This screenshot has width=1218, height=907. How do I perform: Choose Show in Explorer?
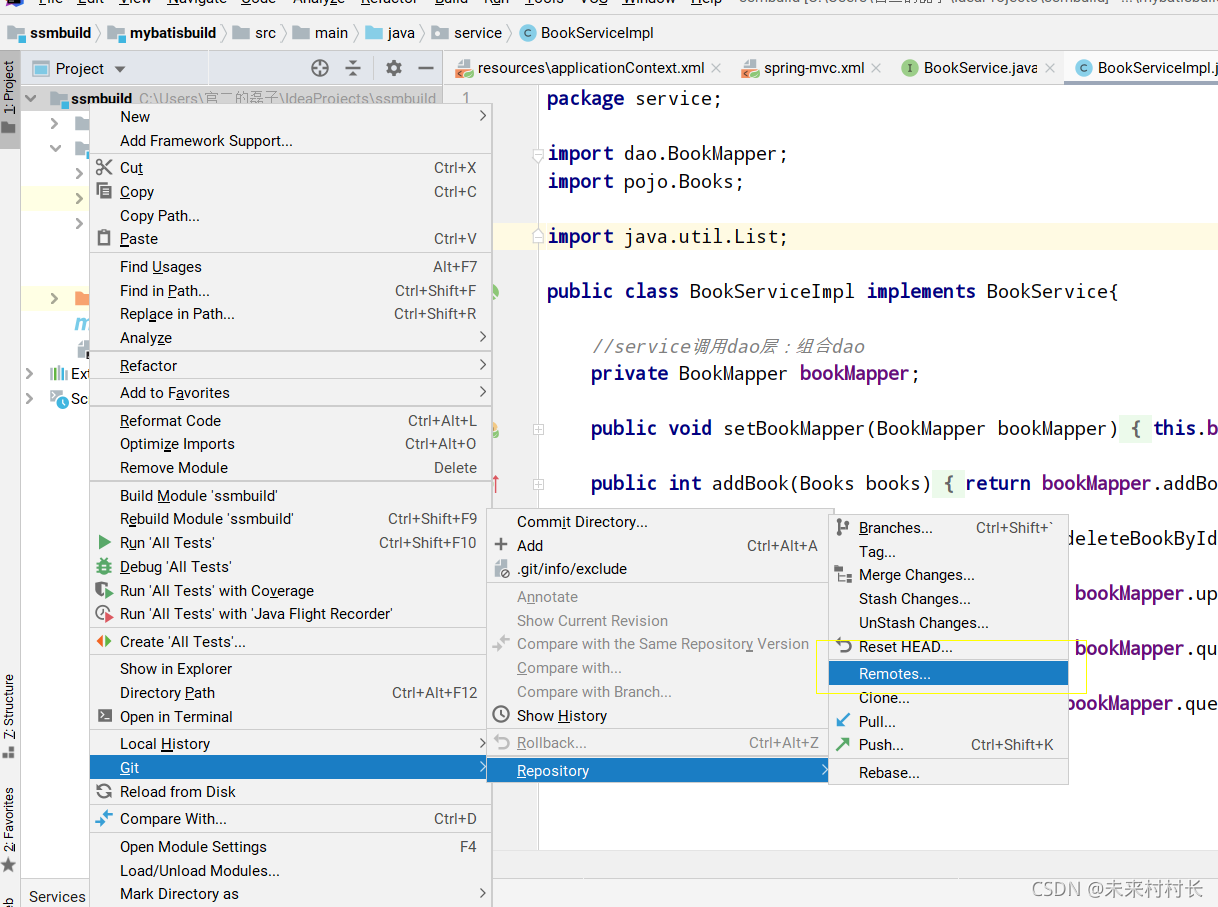pyautogui.click(x=291, y=669)
